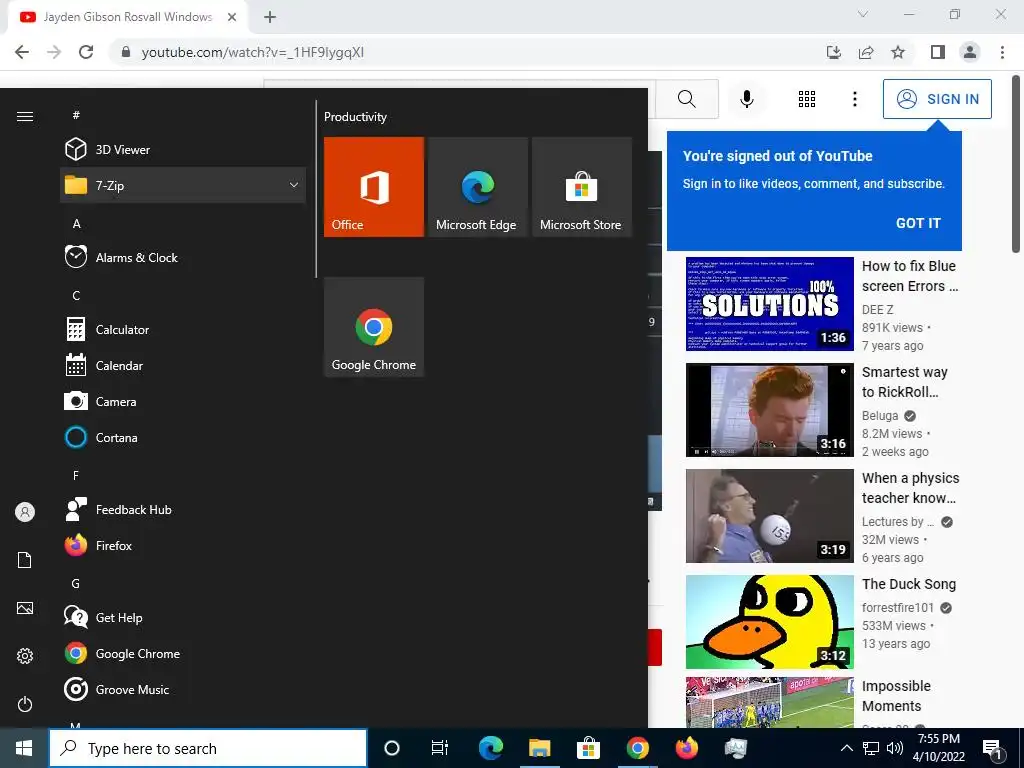Select the G letter header in app list
Screen dimensions: 1024x768
(76, 583)
